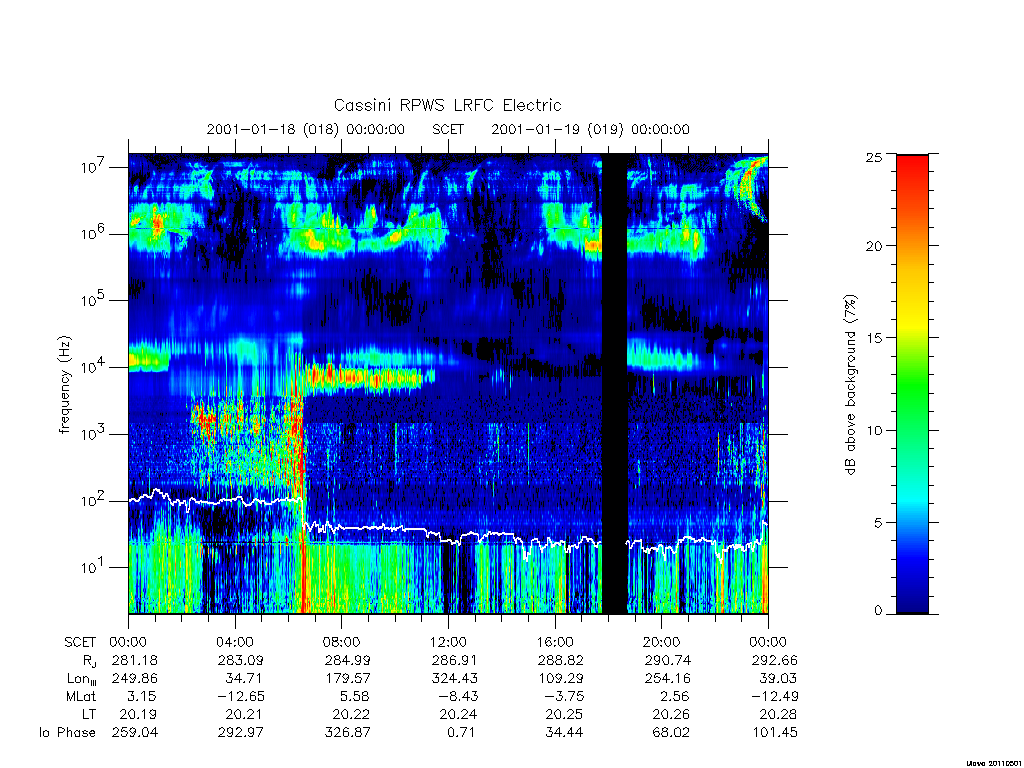Screen dimensions: 1024x768
Task: Click the plot title "Cassini RPWS LRFC Electric"
Action: (x=447, y=105)
